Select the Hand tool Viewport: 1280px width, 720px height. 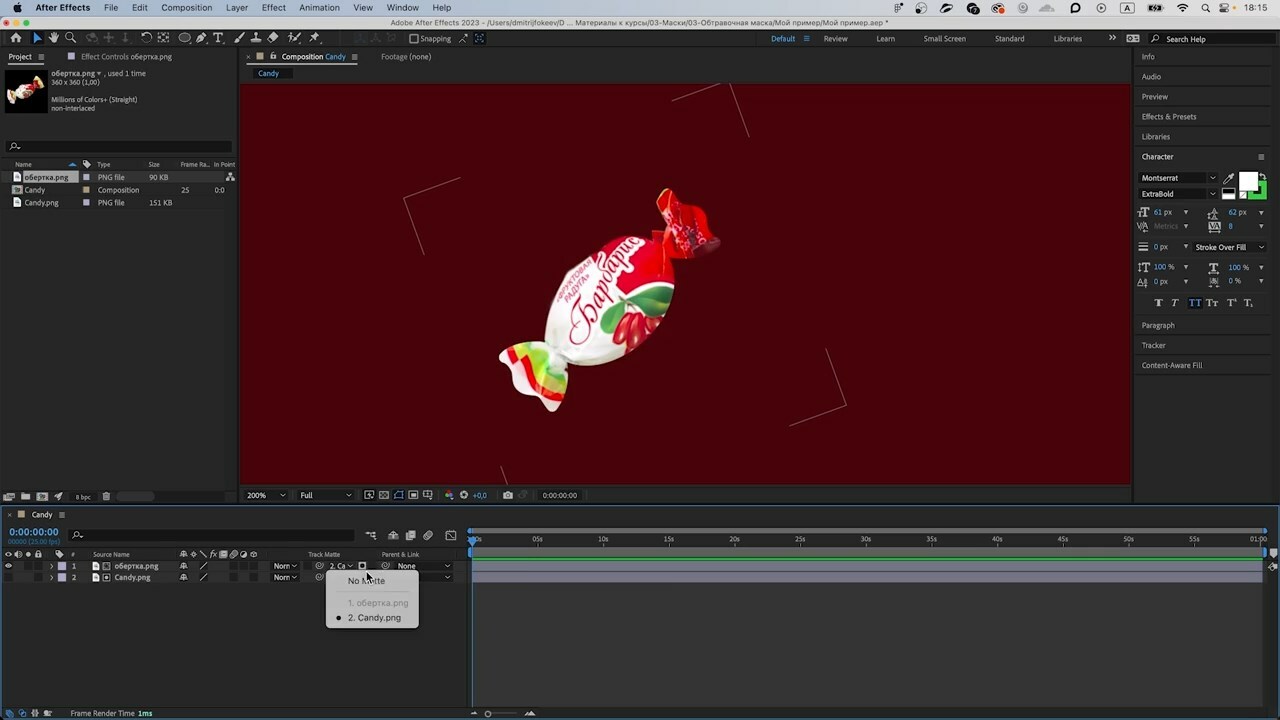click(x=54, y=38)
